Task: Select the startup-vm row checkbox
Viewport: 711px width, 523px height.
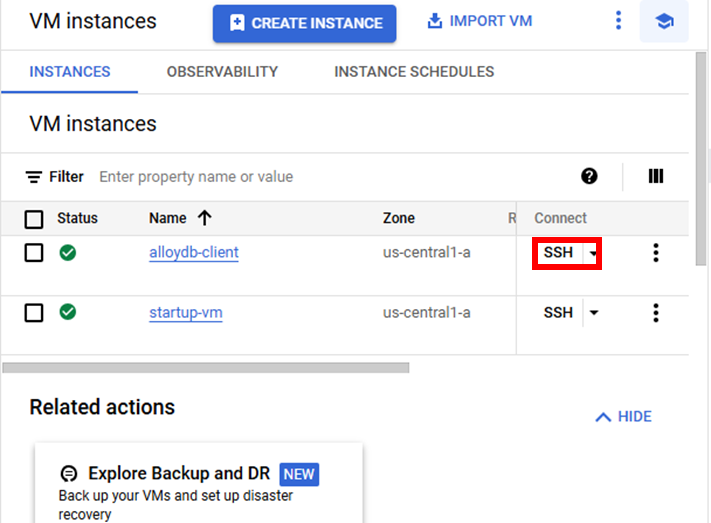Action: tap(34, 313)
